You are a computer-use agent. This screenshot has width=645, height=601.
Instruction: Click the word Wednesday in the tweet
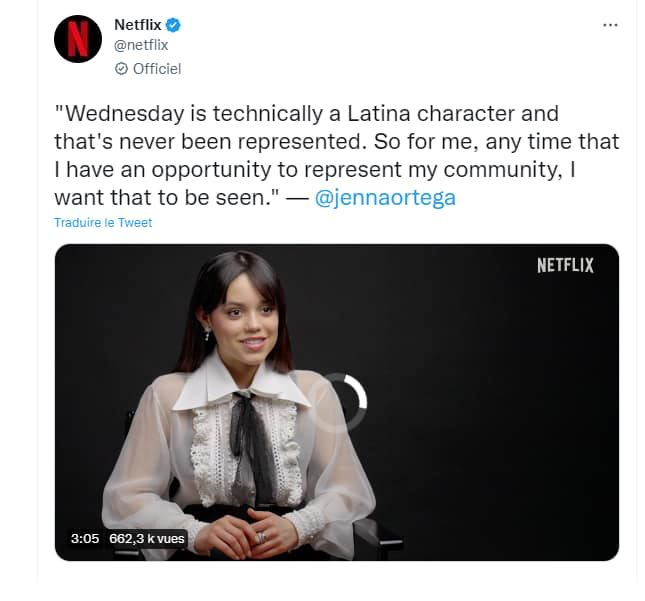(125, 114)
